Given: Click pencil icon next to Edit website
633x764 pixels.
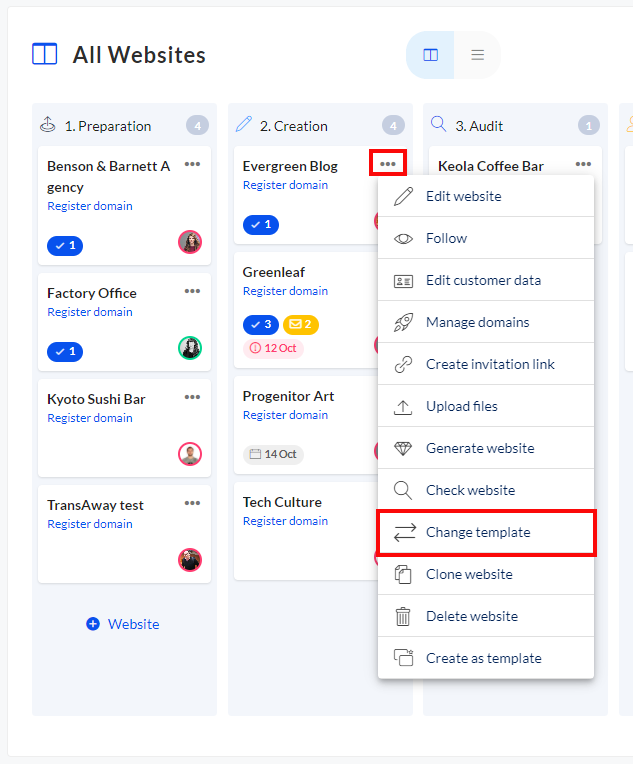Looking at the screenshot, I should (403, 196).
